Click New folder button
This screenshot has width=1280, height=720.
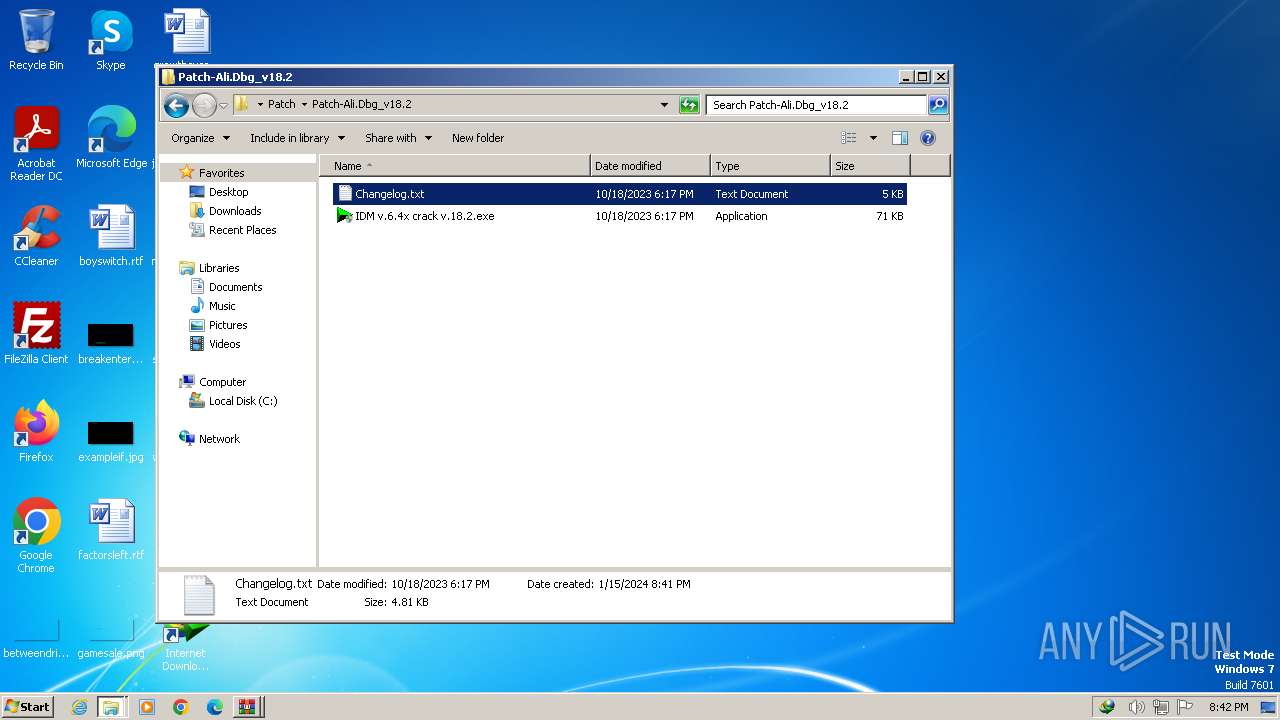coord(478,138)
